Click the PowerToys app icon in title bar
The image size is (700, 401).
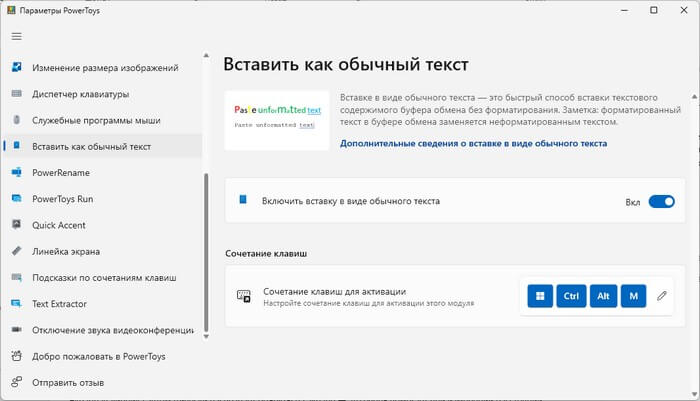tap(11, 10)
